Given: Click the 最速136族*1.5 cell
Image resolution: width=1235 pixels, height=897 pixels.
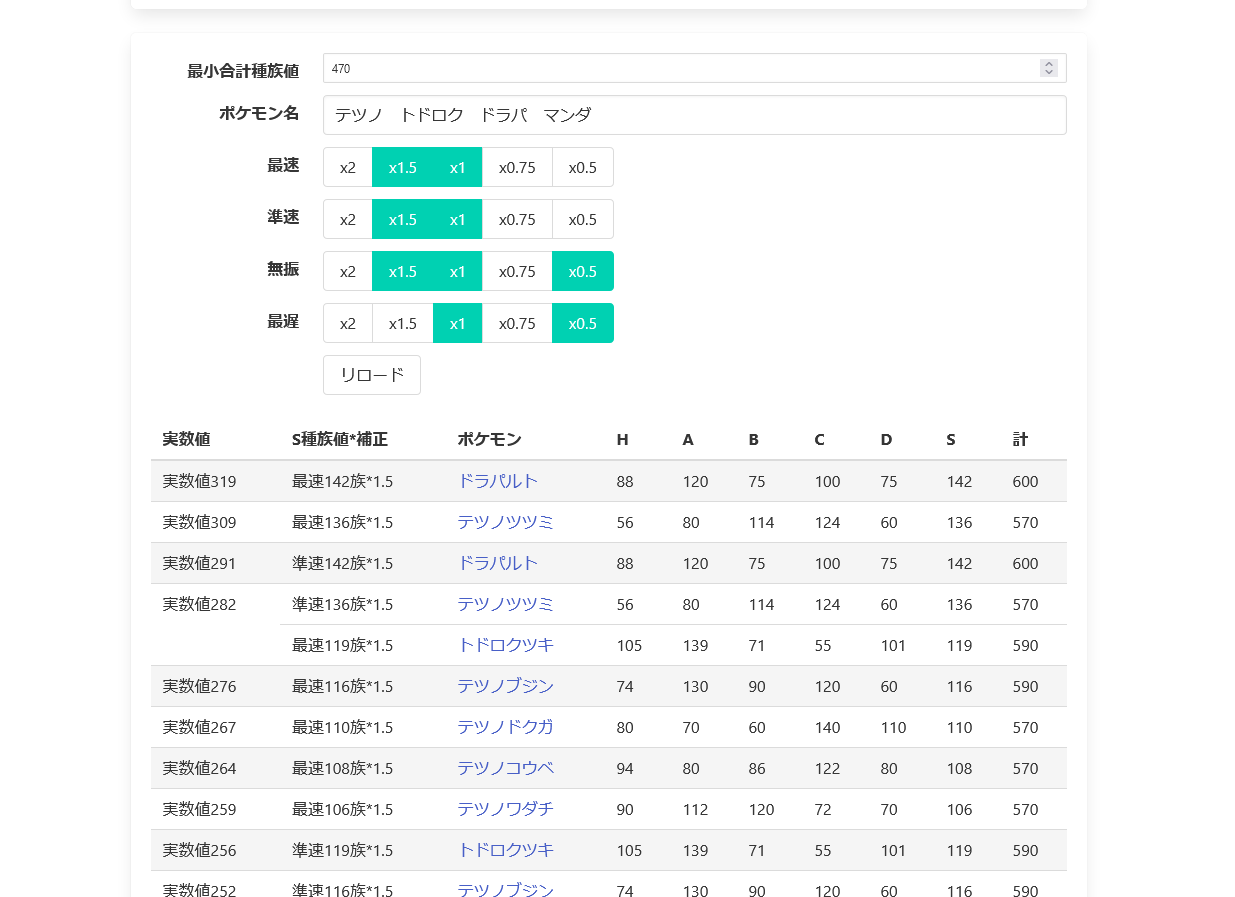Looking at the screenshot, I should pos(362,522).
